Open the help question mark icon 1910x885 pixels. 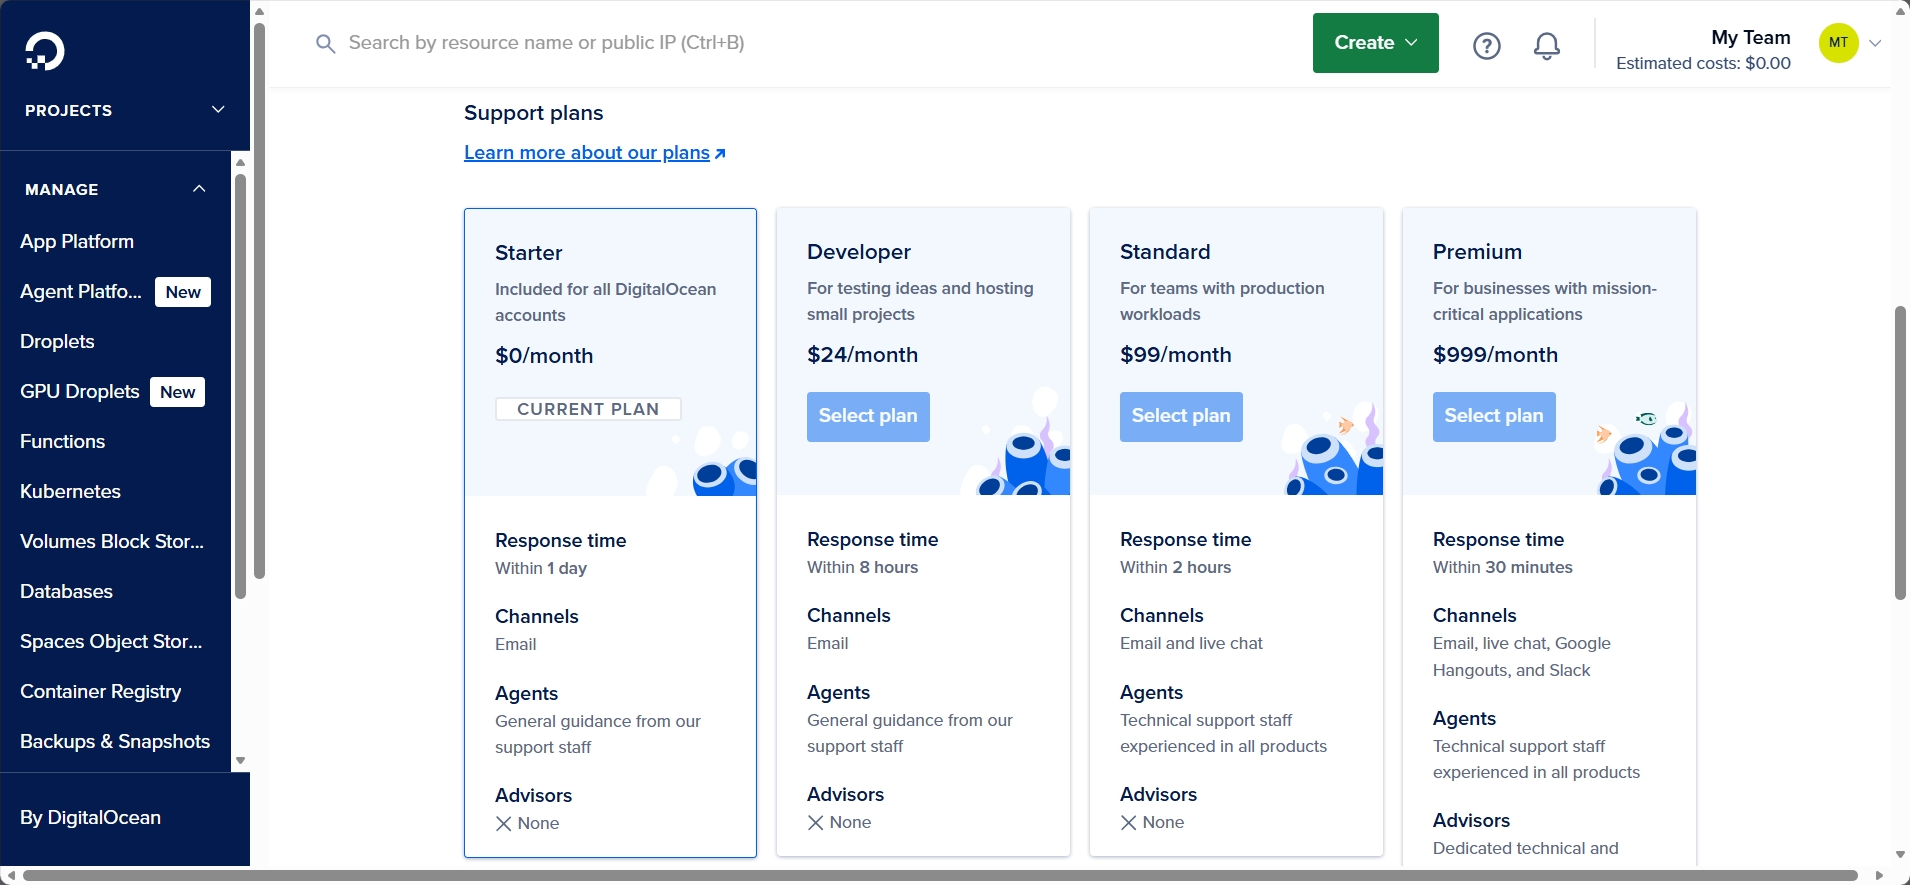[1487, 46]
